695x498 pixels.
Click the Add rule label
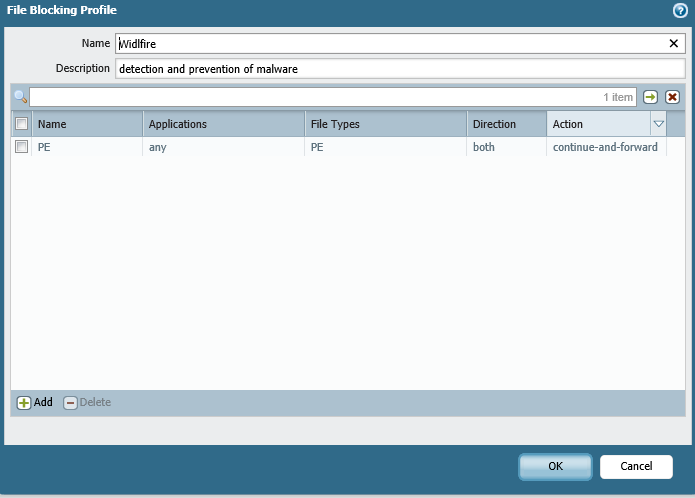tap(43, 402)
